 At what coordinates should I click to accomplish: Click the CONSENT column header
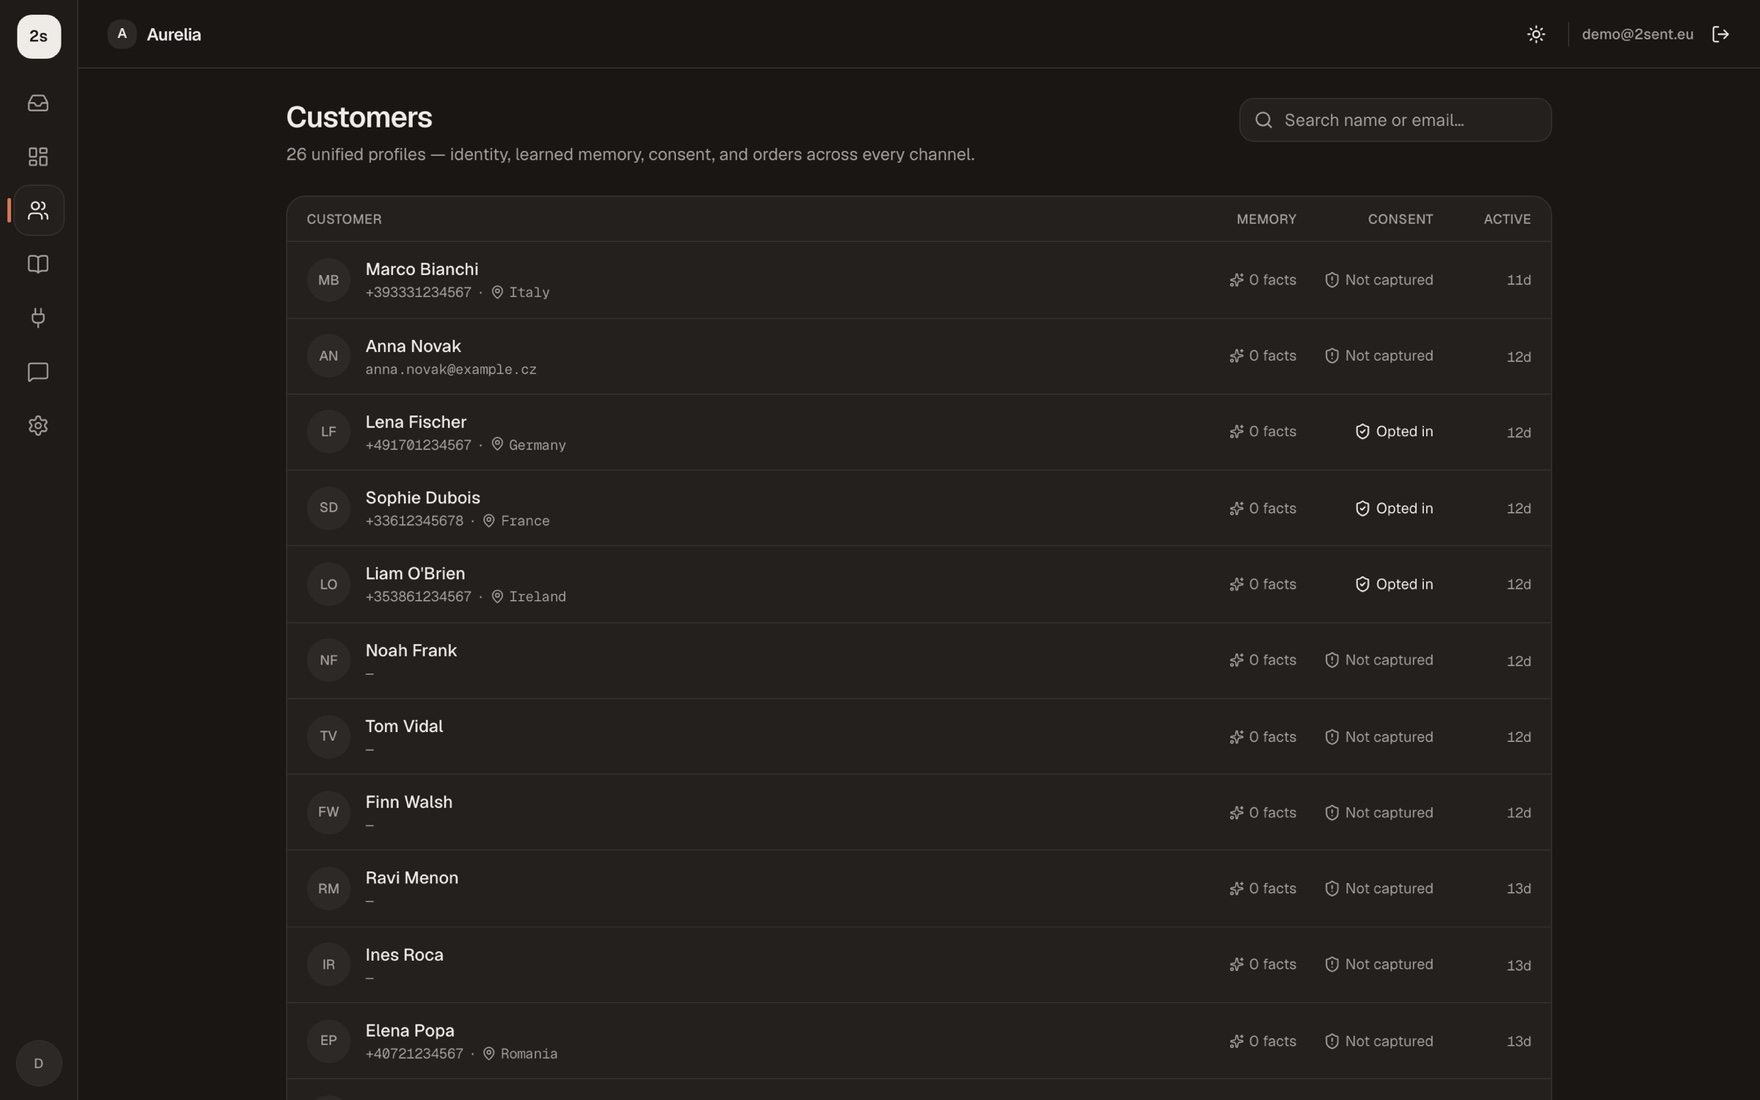tap(1400, 219)
